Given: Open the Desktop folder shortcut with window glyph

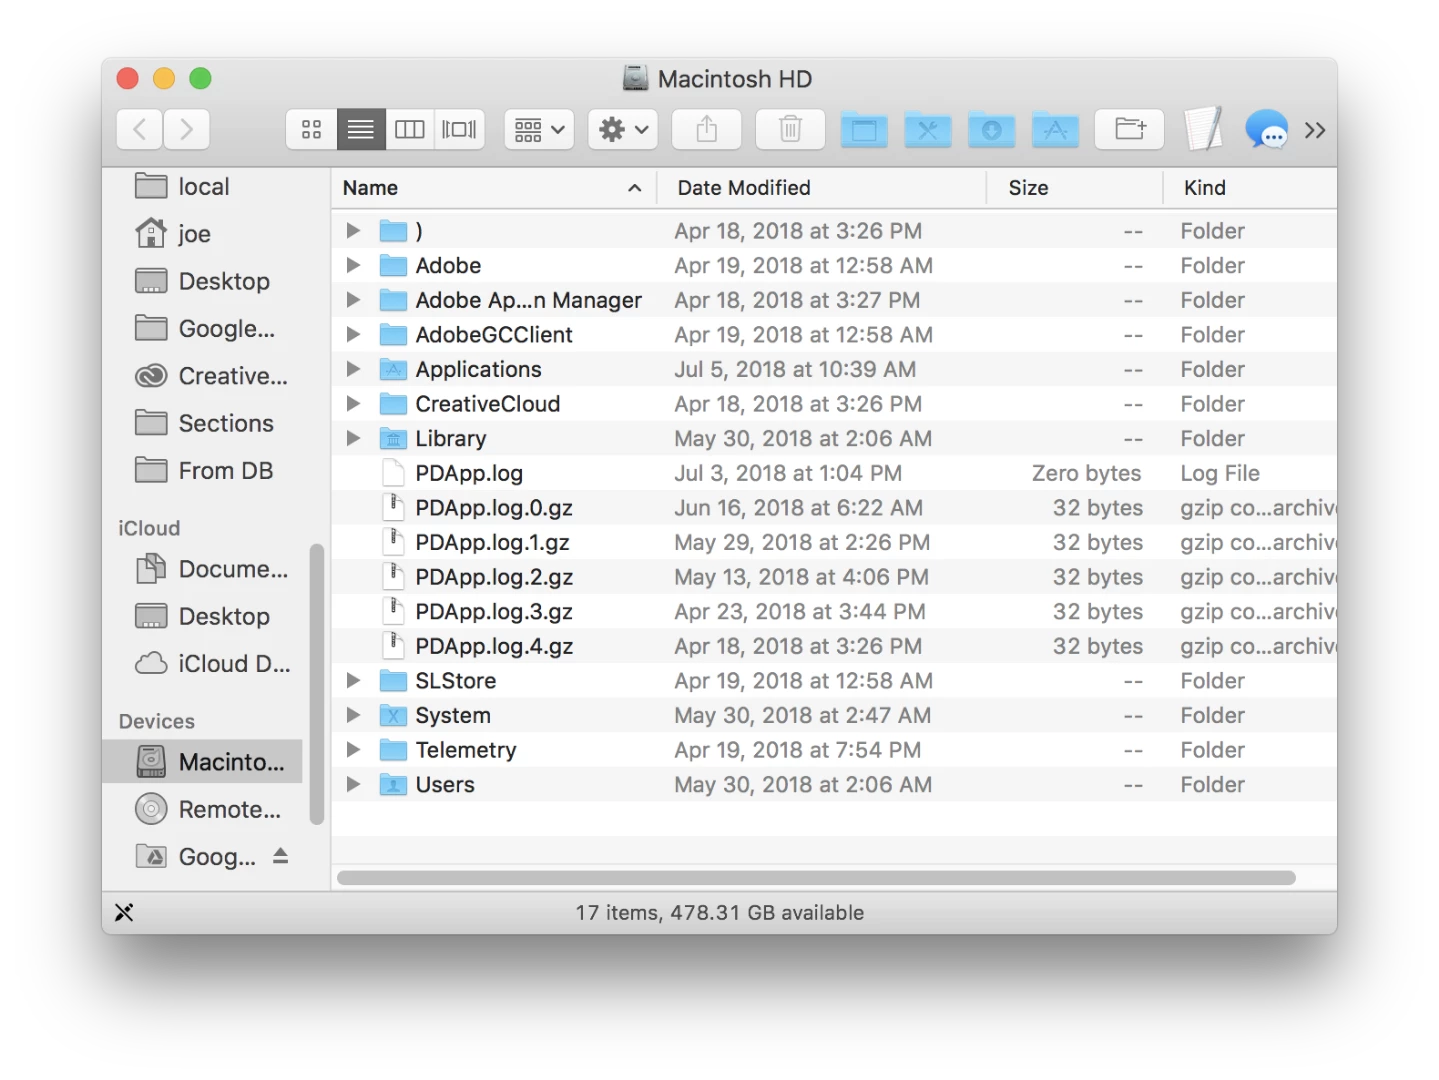Looking at the screenshot, I should (864, 130).
